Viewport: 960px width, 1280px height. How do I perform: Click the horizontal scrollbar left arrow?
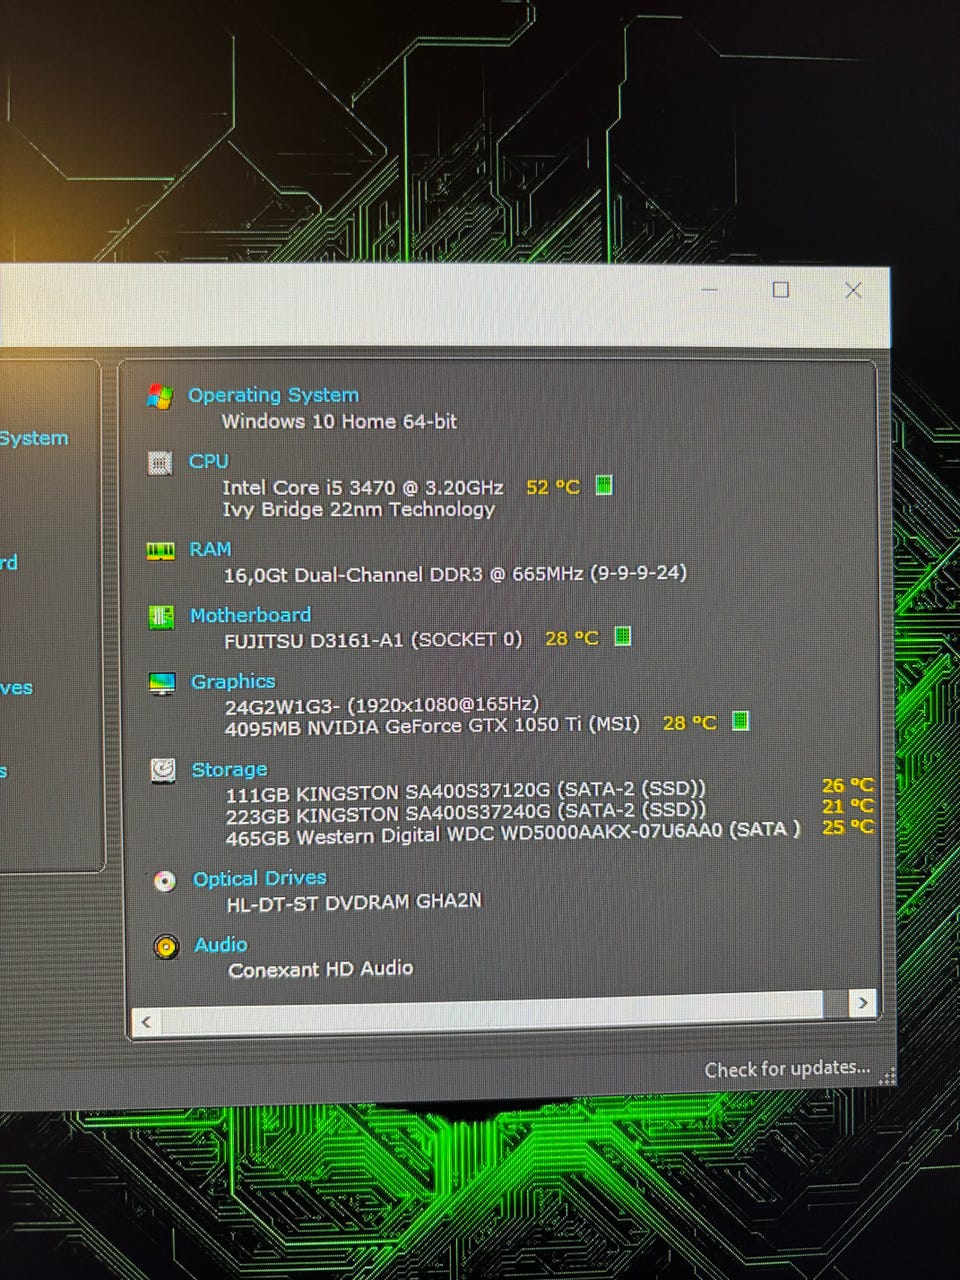[147, 1021]
